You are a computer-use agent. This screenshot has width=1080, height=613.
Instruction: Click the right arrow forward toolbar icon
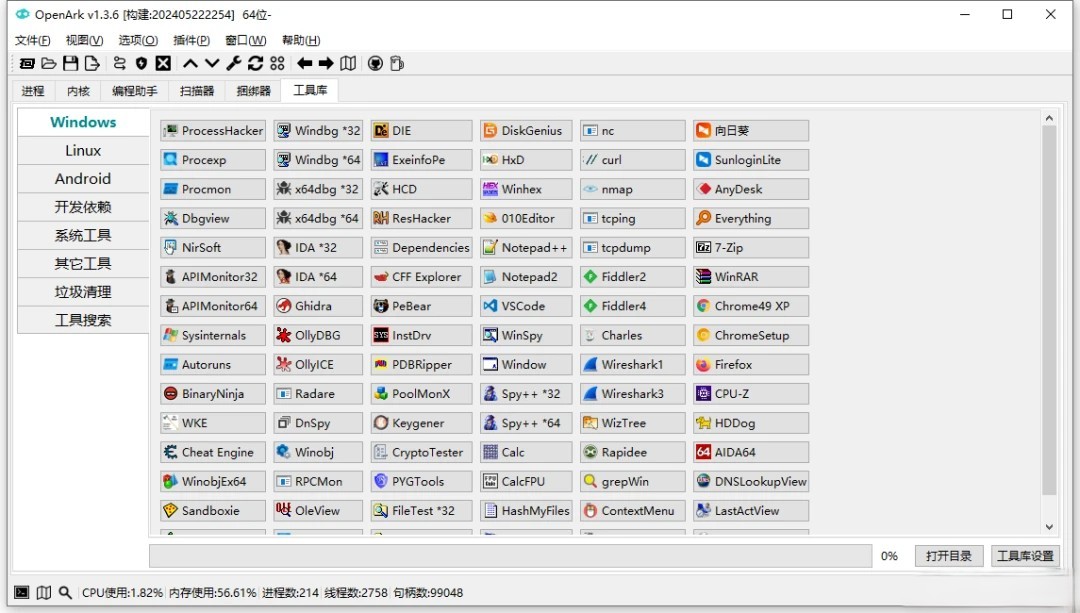point(326,63)
